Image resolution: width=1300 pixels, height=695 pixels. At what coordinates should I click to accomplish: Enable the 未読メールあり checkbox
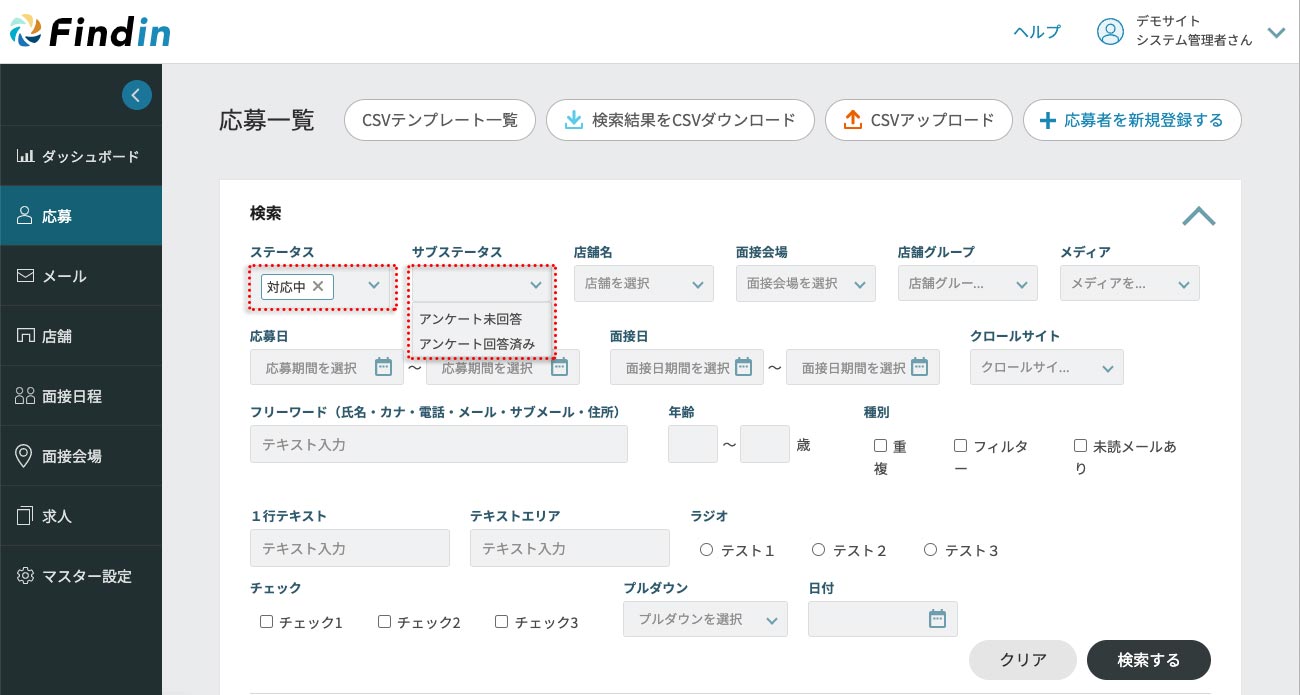(x=1080, y=446)
